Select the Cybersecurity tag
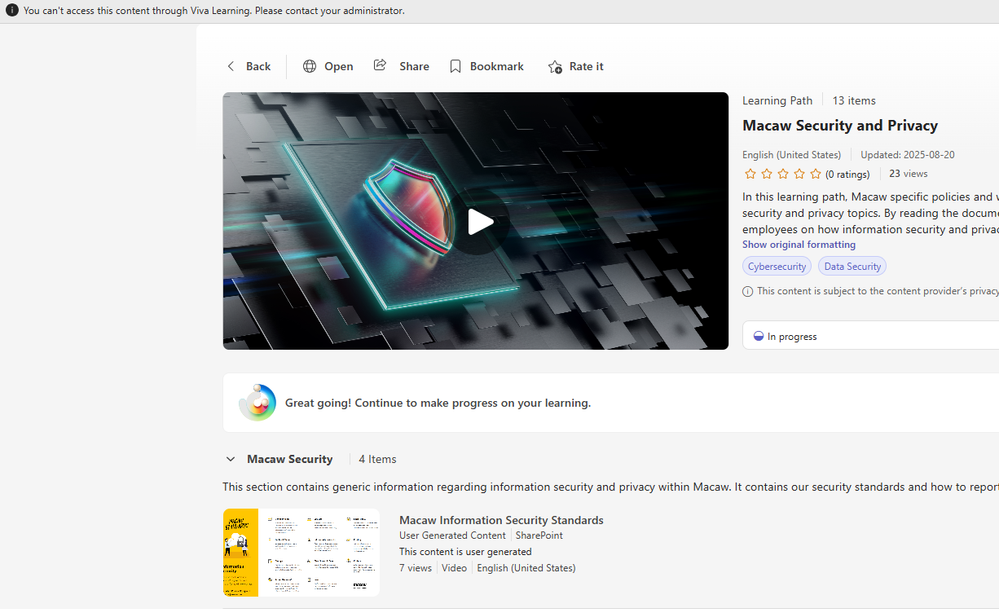The width and height of the screenshot is (999, 609). coord(777,266)
